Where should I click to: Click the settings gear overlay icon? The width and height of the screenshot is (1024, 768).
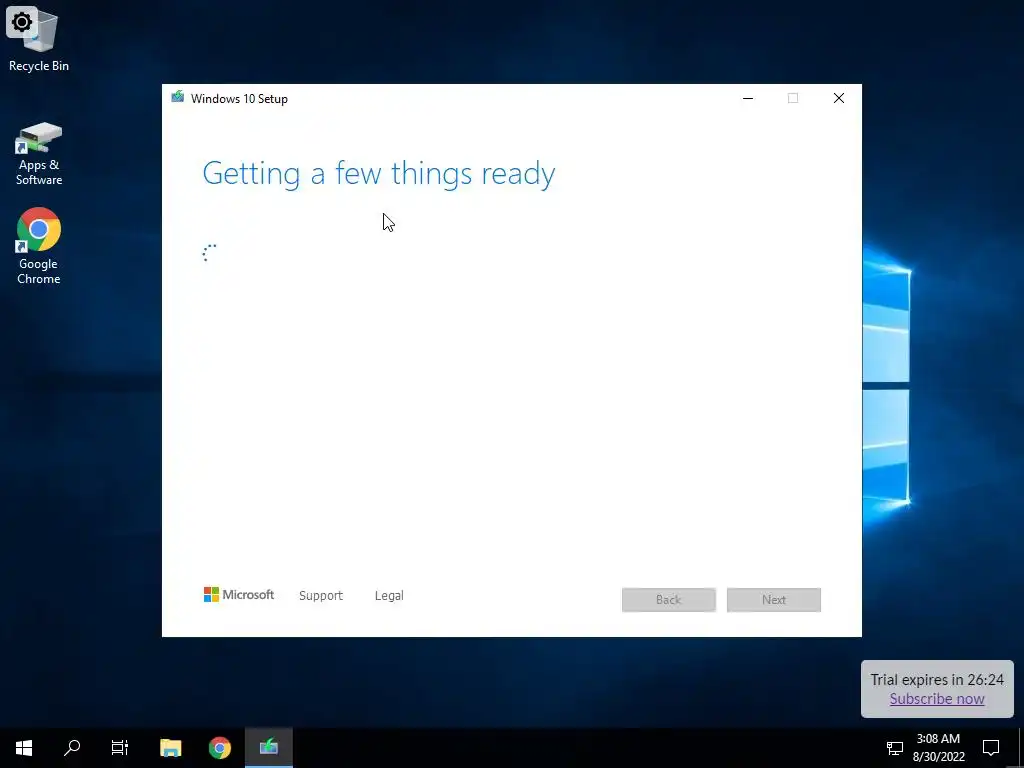(x=22, y=22)
